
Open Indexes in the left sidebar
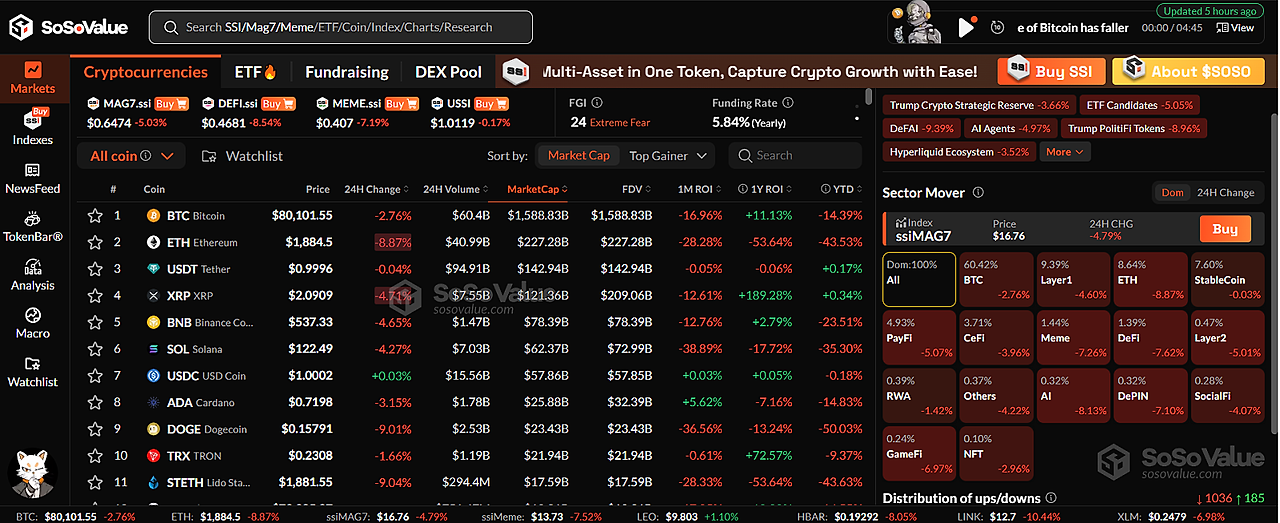(33, 127)
